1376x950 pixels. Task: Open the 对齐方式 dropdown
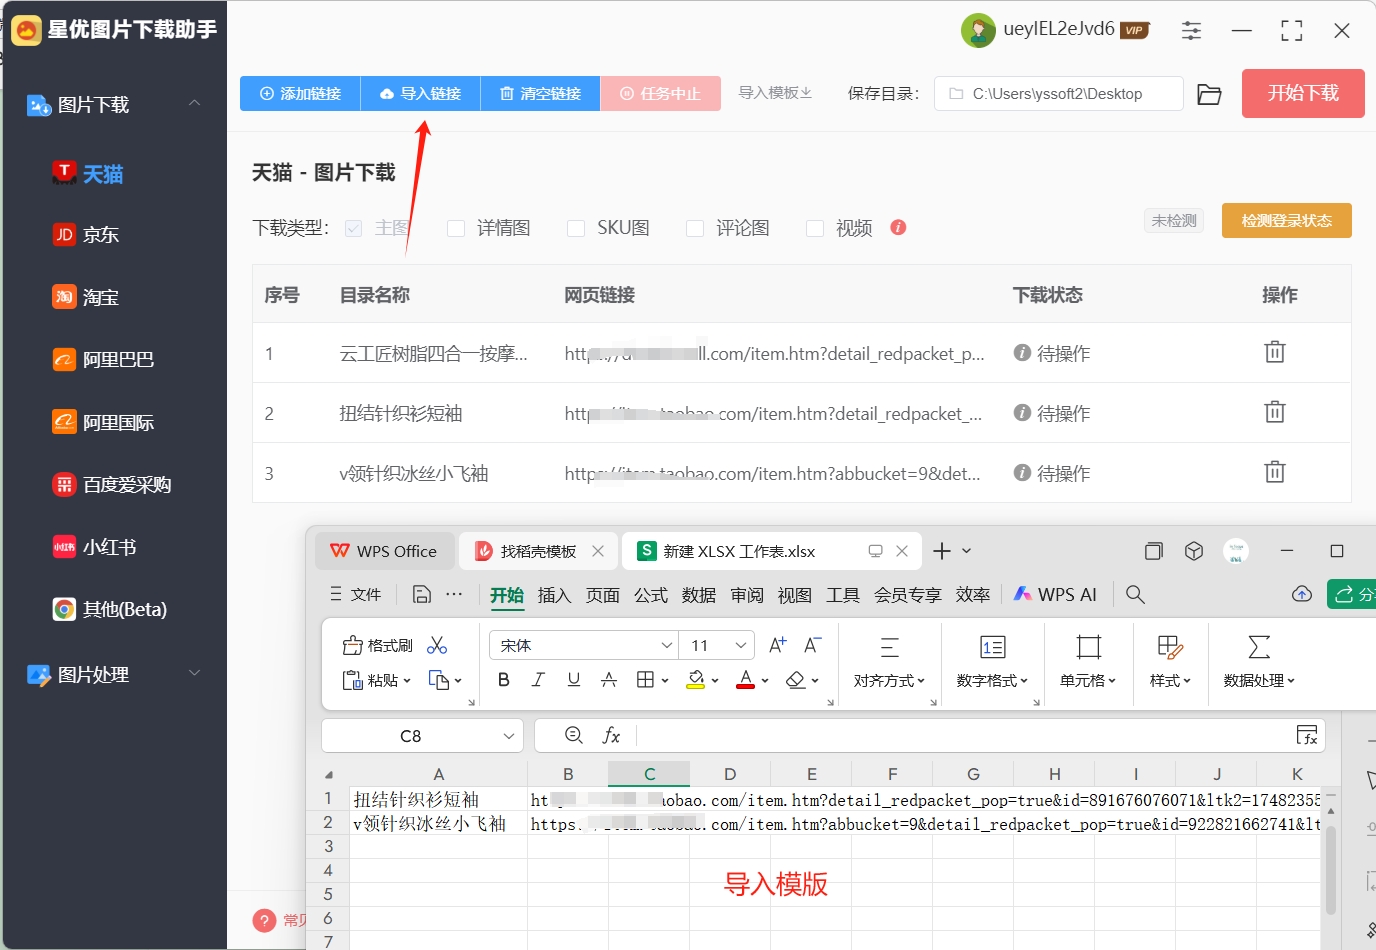889,662
